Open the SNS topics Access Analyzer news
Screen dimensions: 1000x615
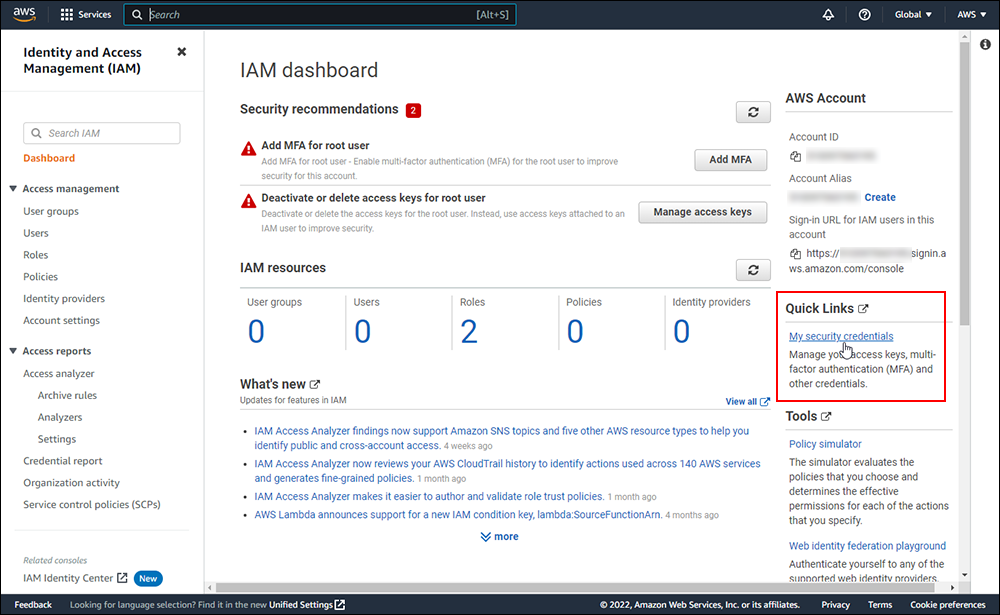pyautogui.click(x=501, y=438)
